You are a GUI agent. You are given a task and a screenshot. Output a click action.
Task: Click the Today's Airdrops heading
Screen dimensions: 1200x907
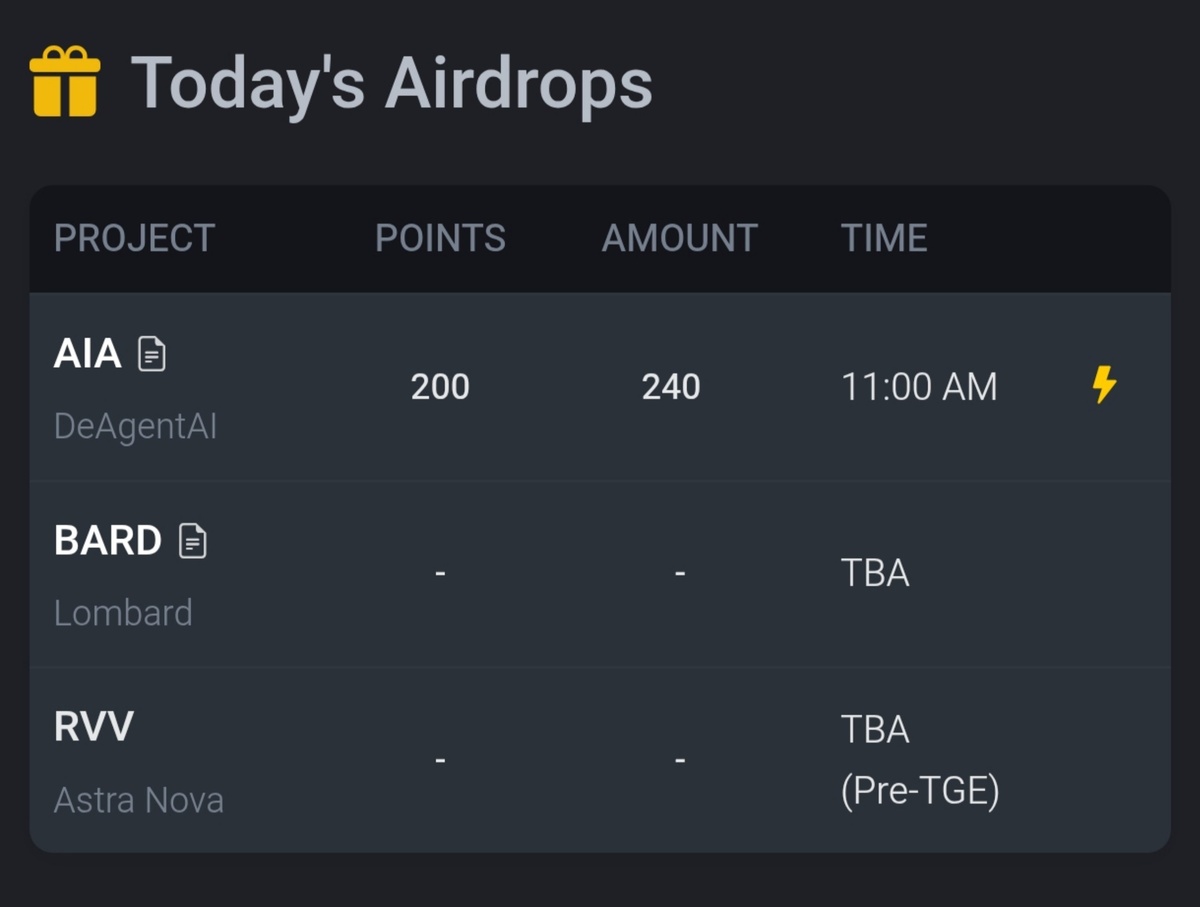coord(391,82)
